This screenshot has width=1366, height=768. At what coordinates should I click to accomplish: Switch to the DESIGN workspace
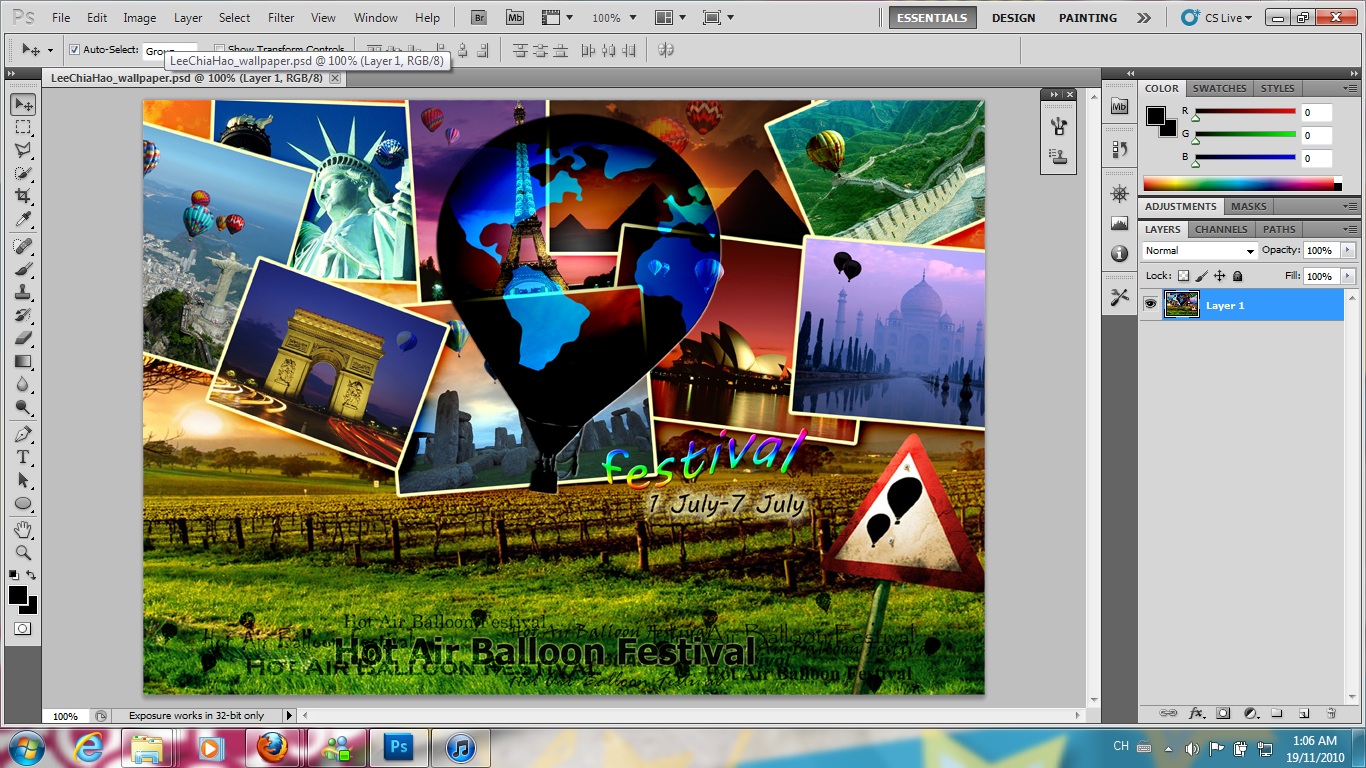[1013, 17]
